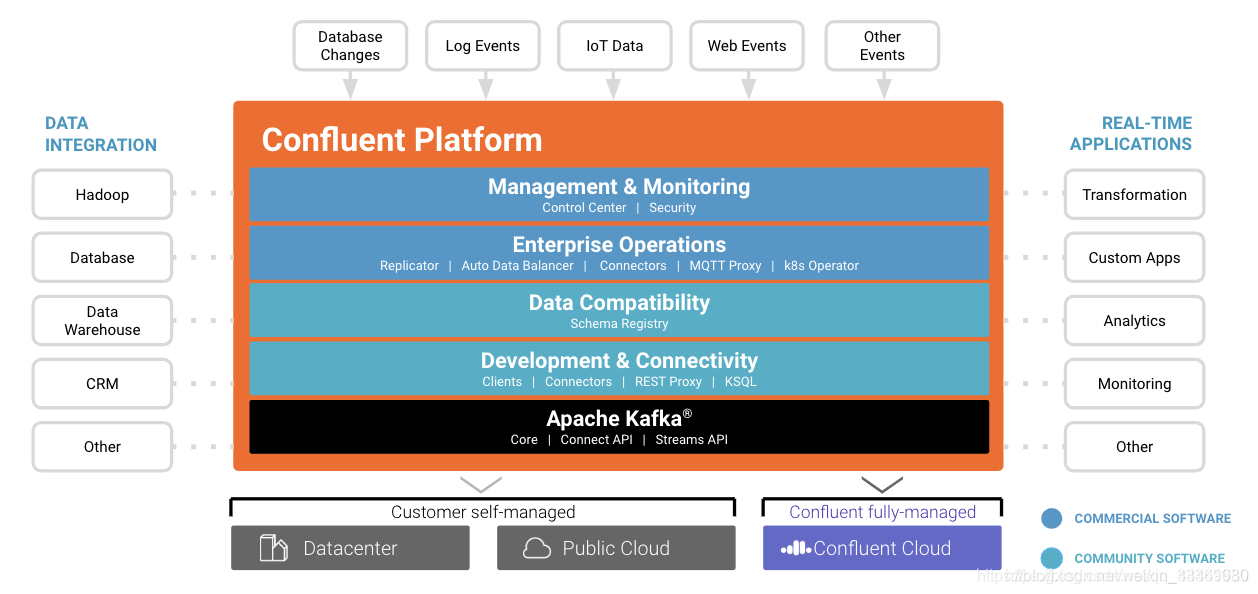This screenshot has width=1258, height=594.
Task: Click the Hadoop integration box
Action: 102,195
